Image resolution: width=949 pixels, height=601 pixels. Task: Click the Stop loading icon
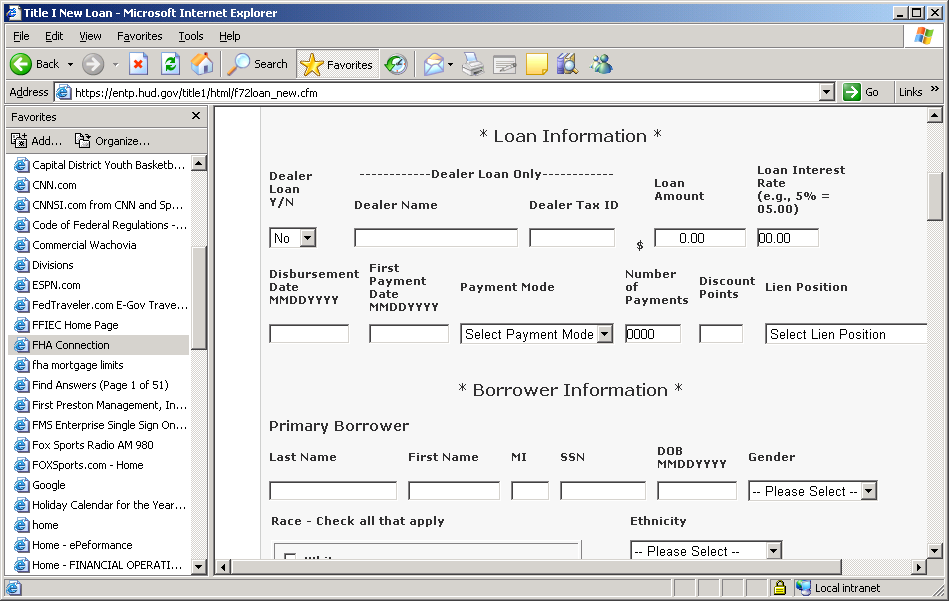pyautogui.click(x=139, y=65)
